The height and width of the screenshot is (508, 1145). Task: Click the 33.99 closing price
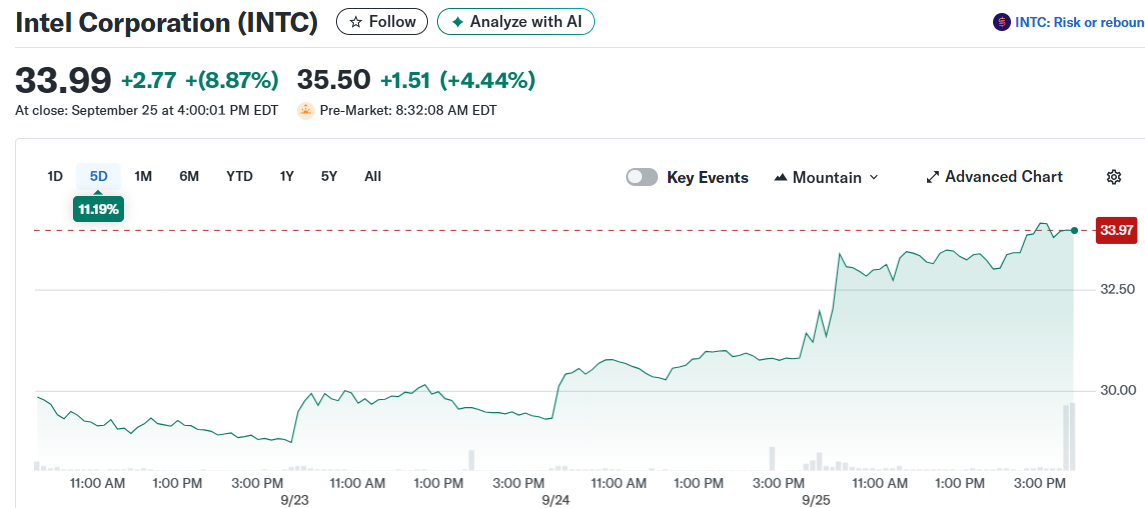point(64,80)
